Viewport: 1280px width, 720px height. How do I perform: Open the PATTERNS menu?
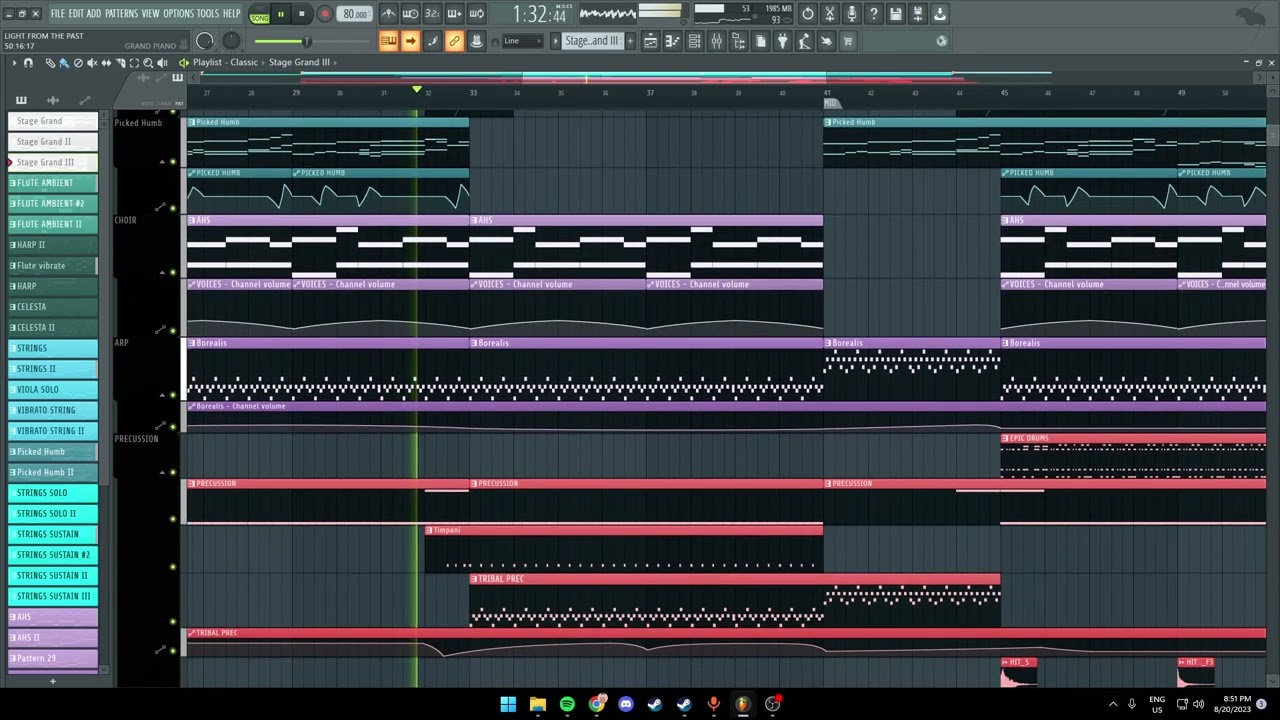click(x=122, y=14)
